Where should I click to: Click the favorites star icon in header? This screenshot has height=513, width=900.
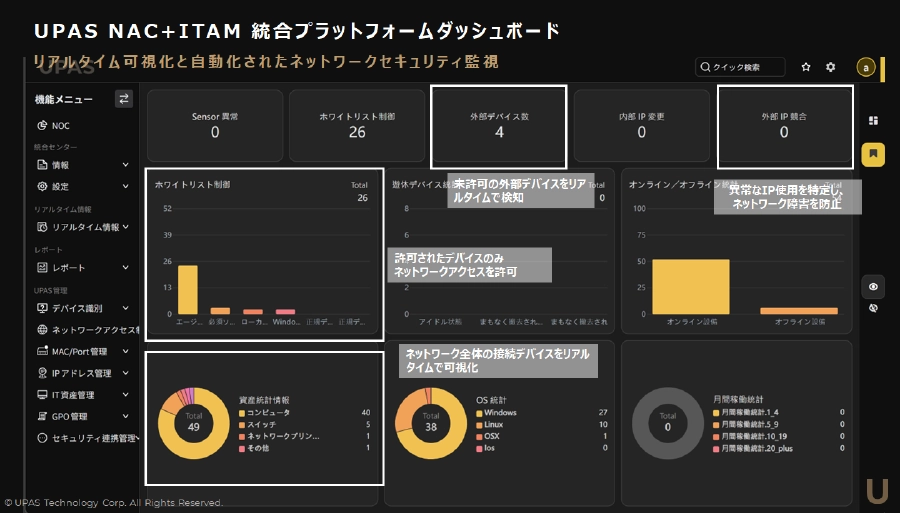pos(806,67)
